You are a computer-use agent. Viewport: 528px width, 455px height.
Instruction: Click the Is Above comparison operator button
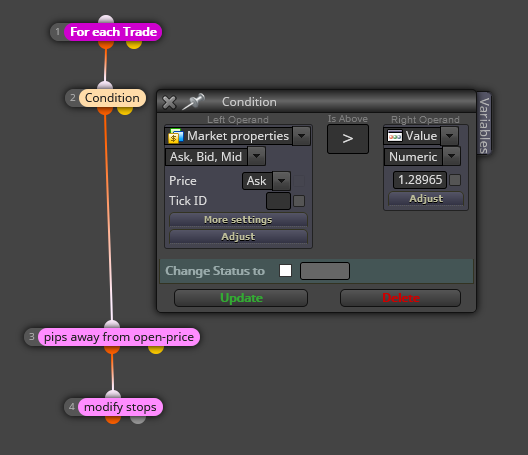348,139
